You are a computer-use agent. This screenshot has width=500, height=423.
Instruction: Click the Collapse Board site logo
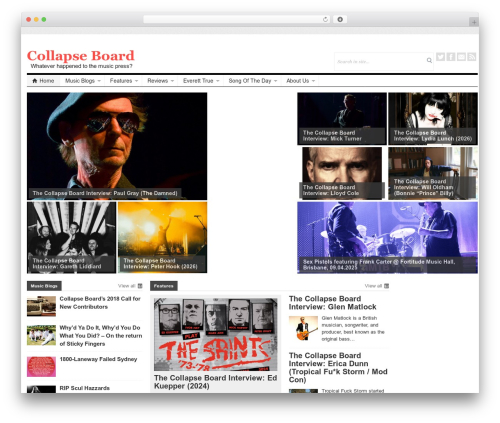pos(81,55)
